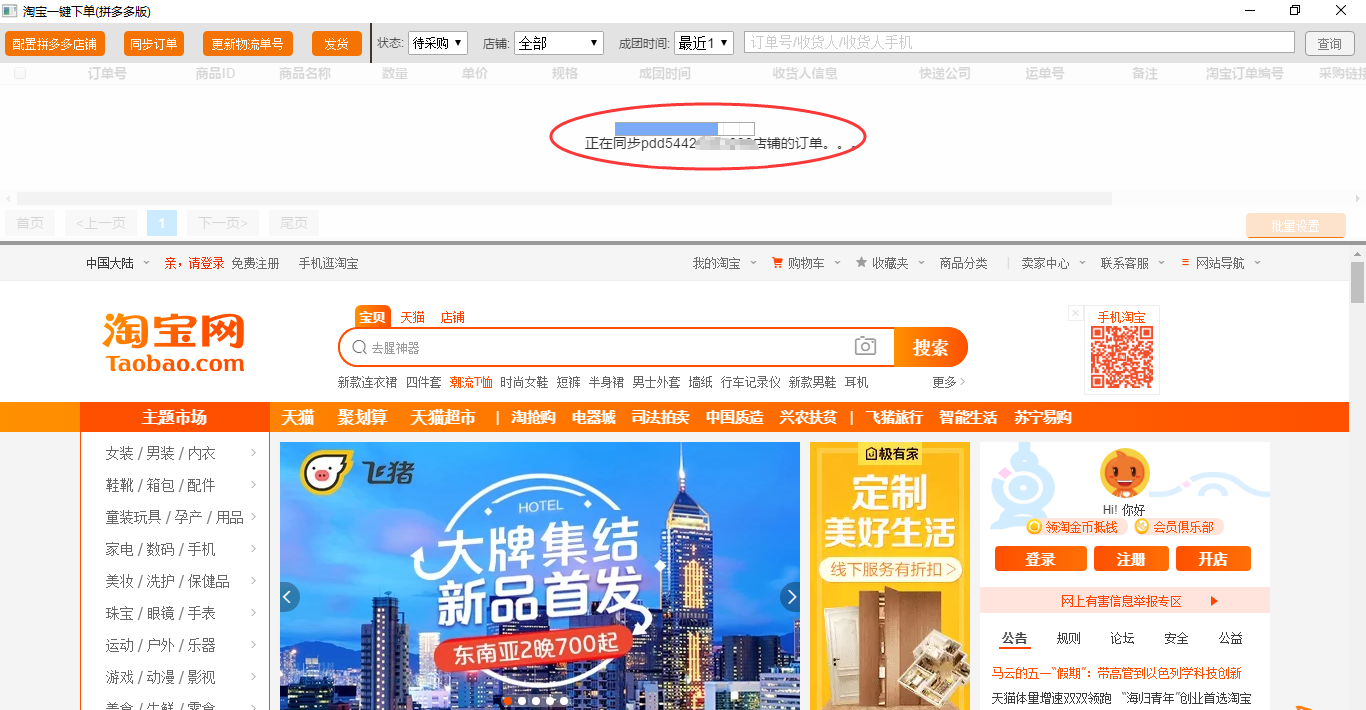The height and width of the screenshot is (710, 1366).
Task: Expand the 我的淘宝 dropdown menu
Action: click(x=753, y=263)
